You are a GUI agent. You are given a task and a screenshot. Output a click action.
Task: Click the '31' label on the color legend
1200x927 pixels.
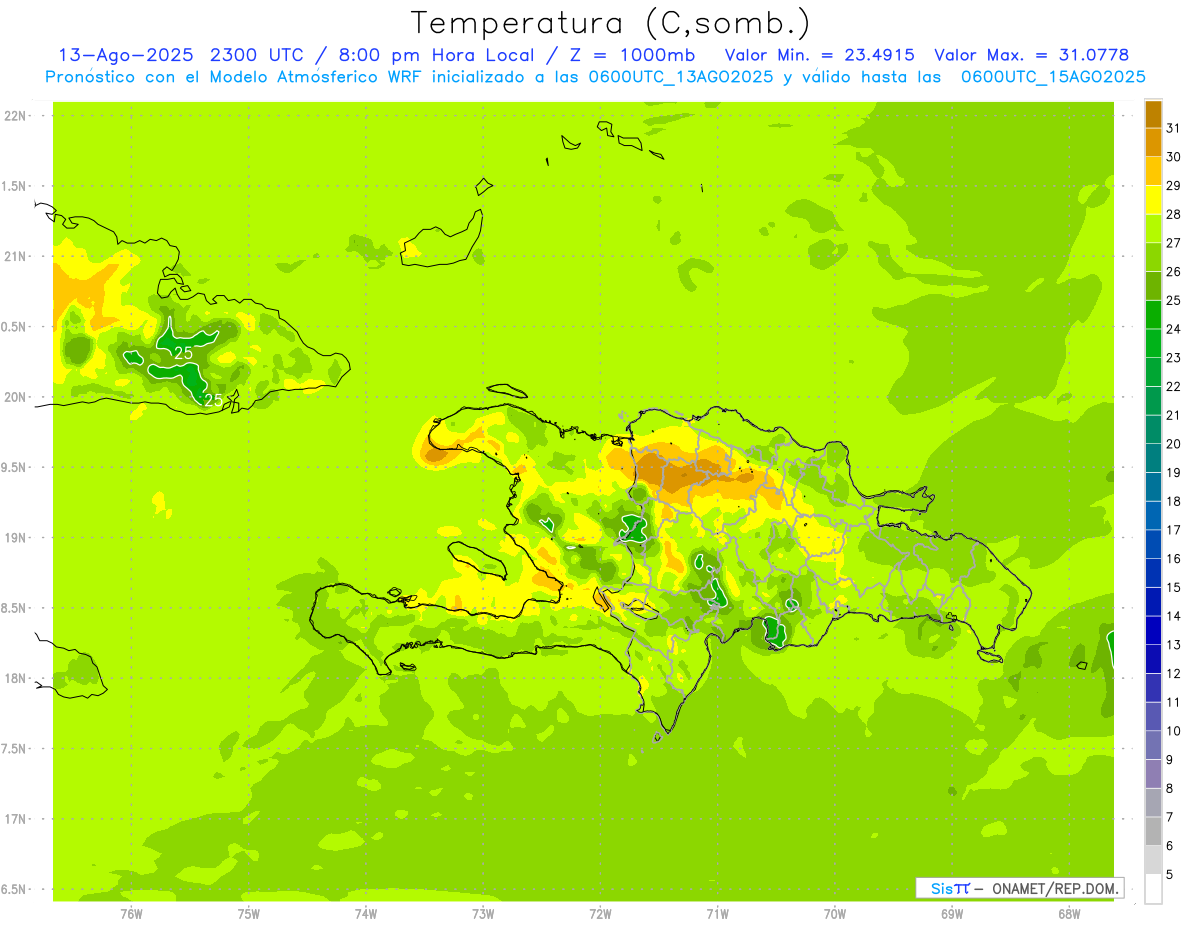pyautogui.click(x=1174, y=128)
